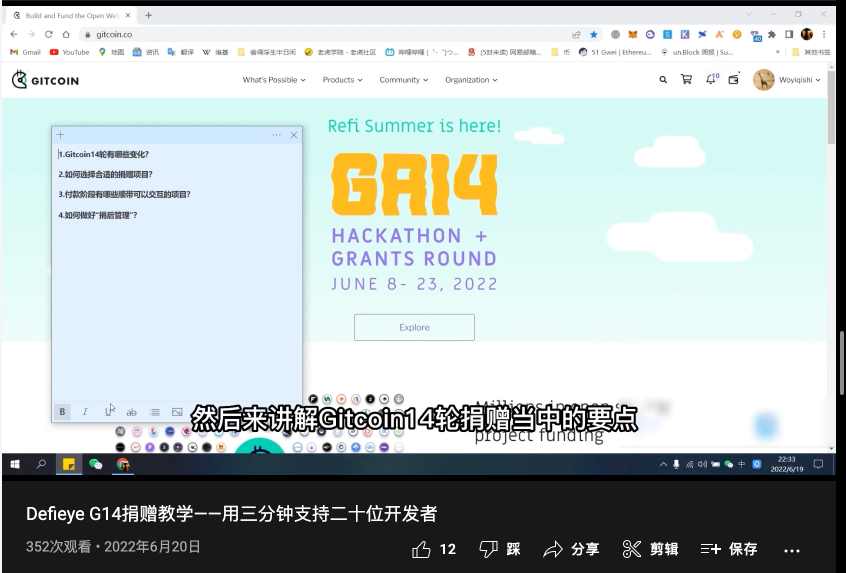Expand the bookmarks bar overflow

(777, 52)
